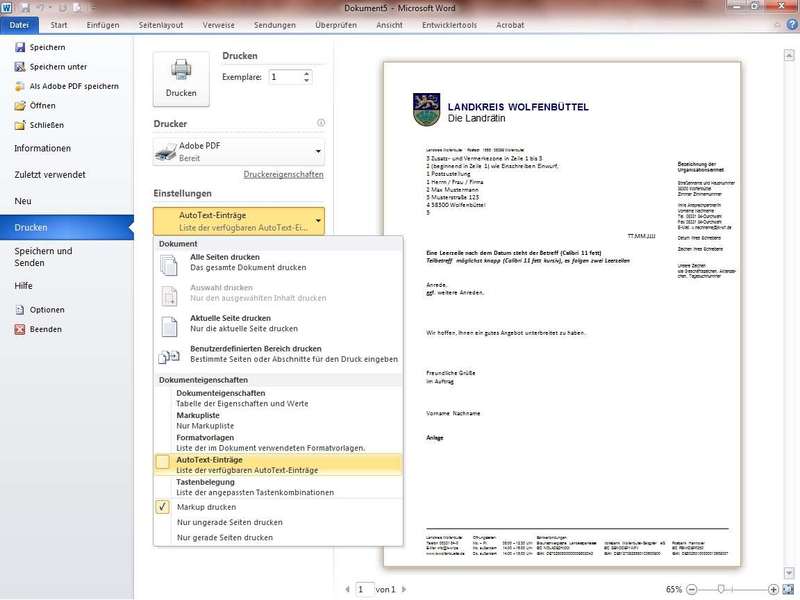Switch to the Acrobat ribbon tab
Image resolution: width=800 pixels, height=600 pixels.
pos(510,25)
